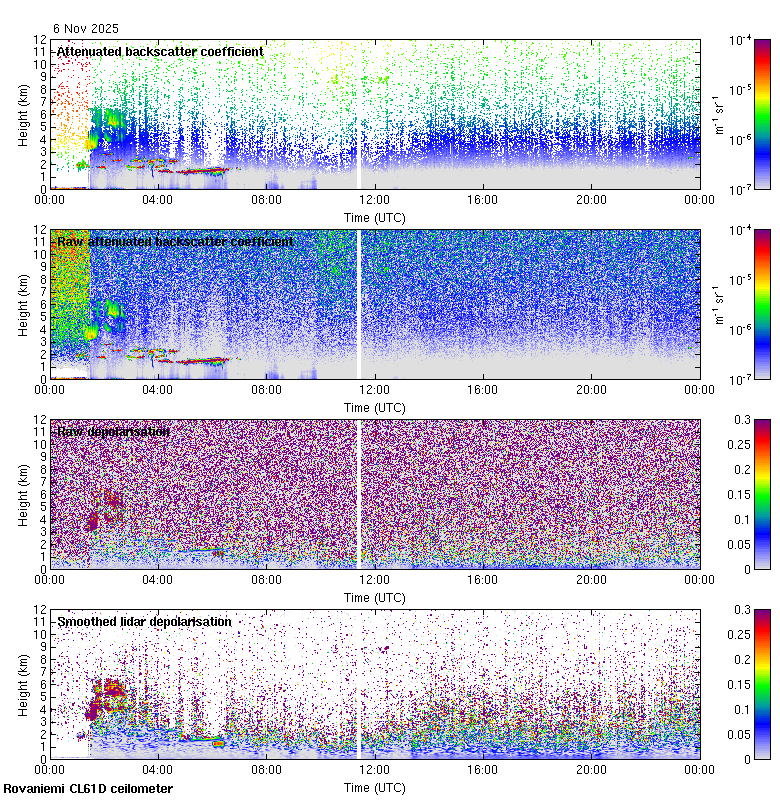Click the "Raw depolarisation" plot title
Image resolution: width=780 pixels, height=800 pixels.
tap(113, 431)
